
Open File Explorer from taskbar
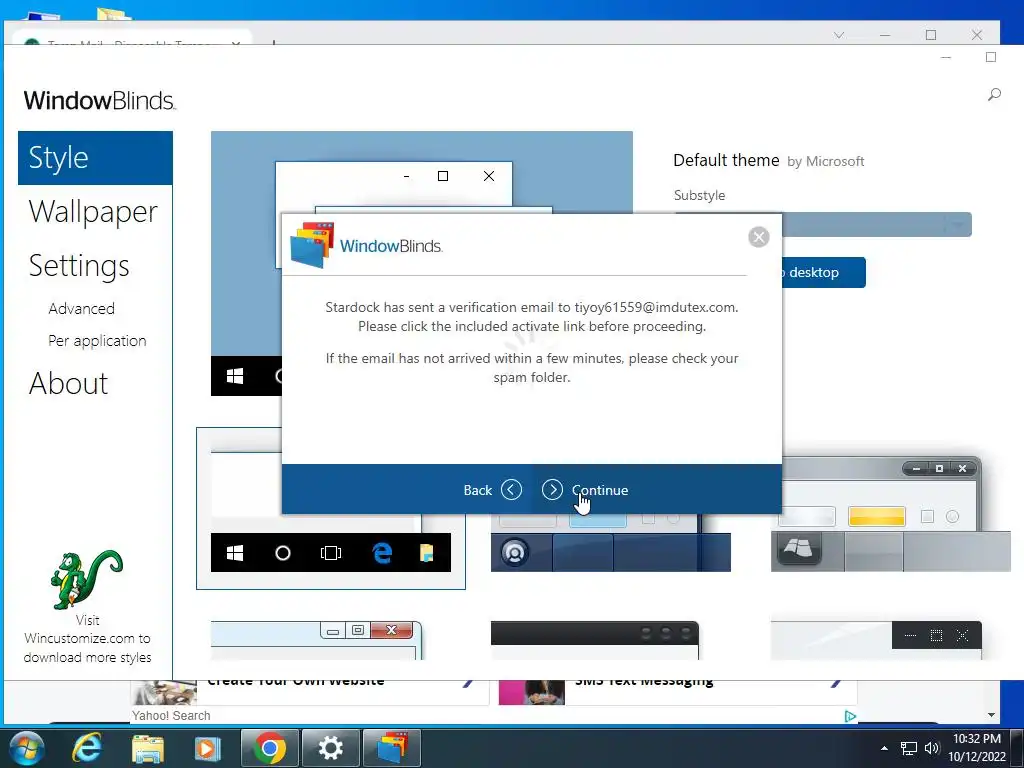tap(148, 748)
